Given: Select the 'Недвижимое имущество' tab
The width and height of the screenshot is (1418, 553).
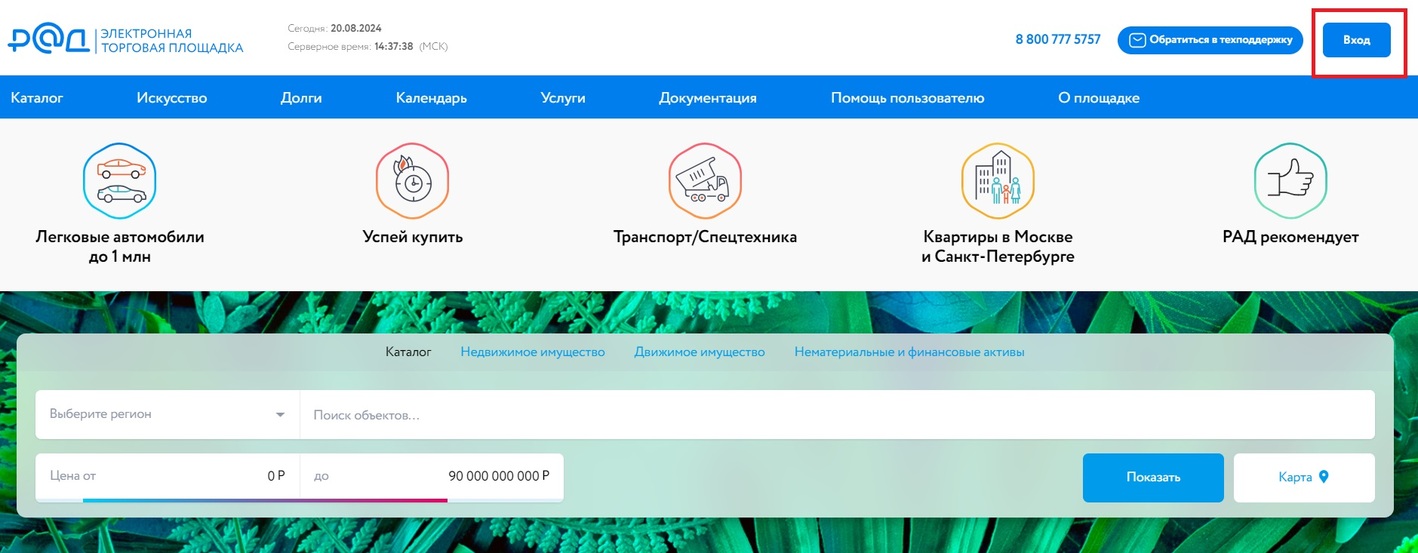Looking at the screenshot, I should 532,352.
